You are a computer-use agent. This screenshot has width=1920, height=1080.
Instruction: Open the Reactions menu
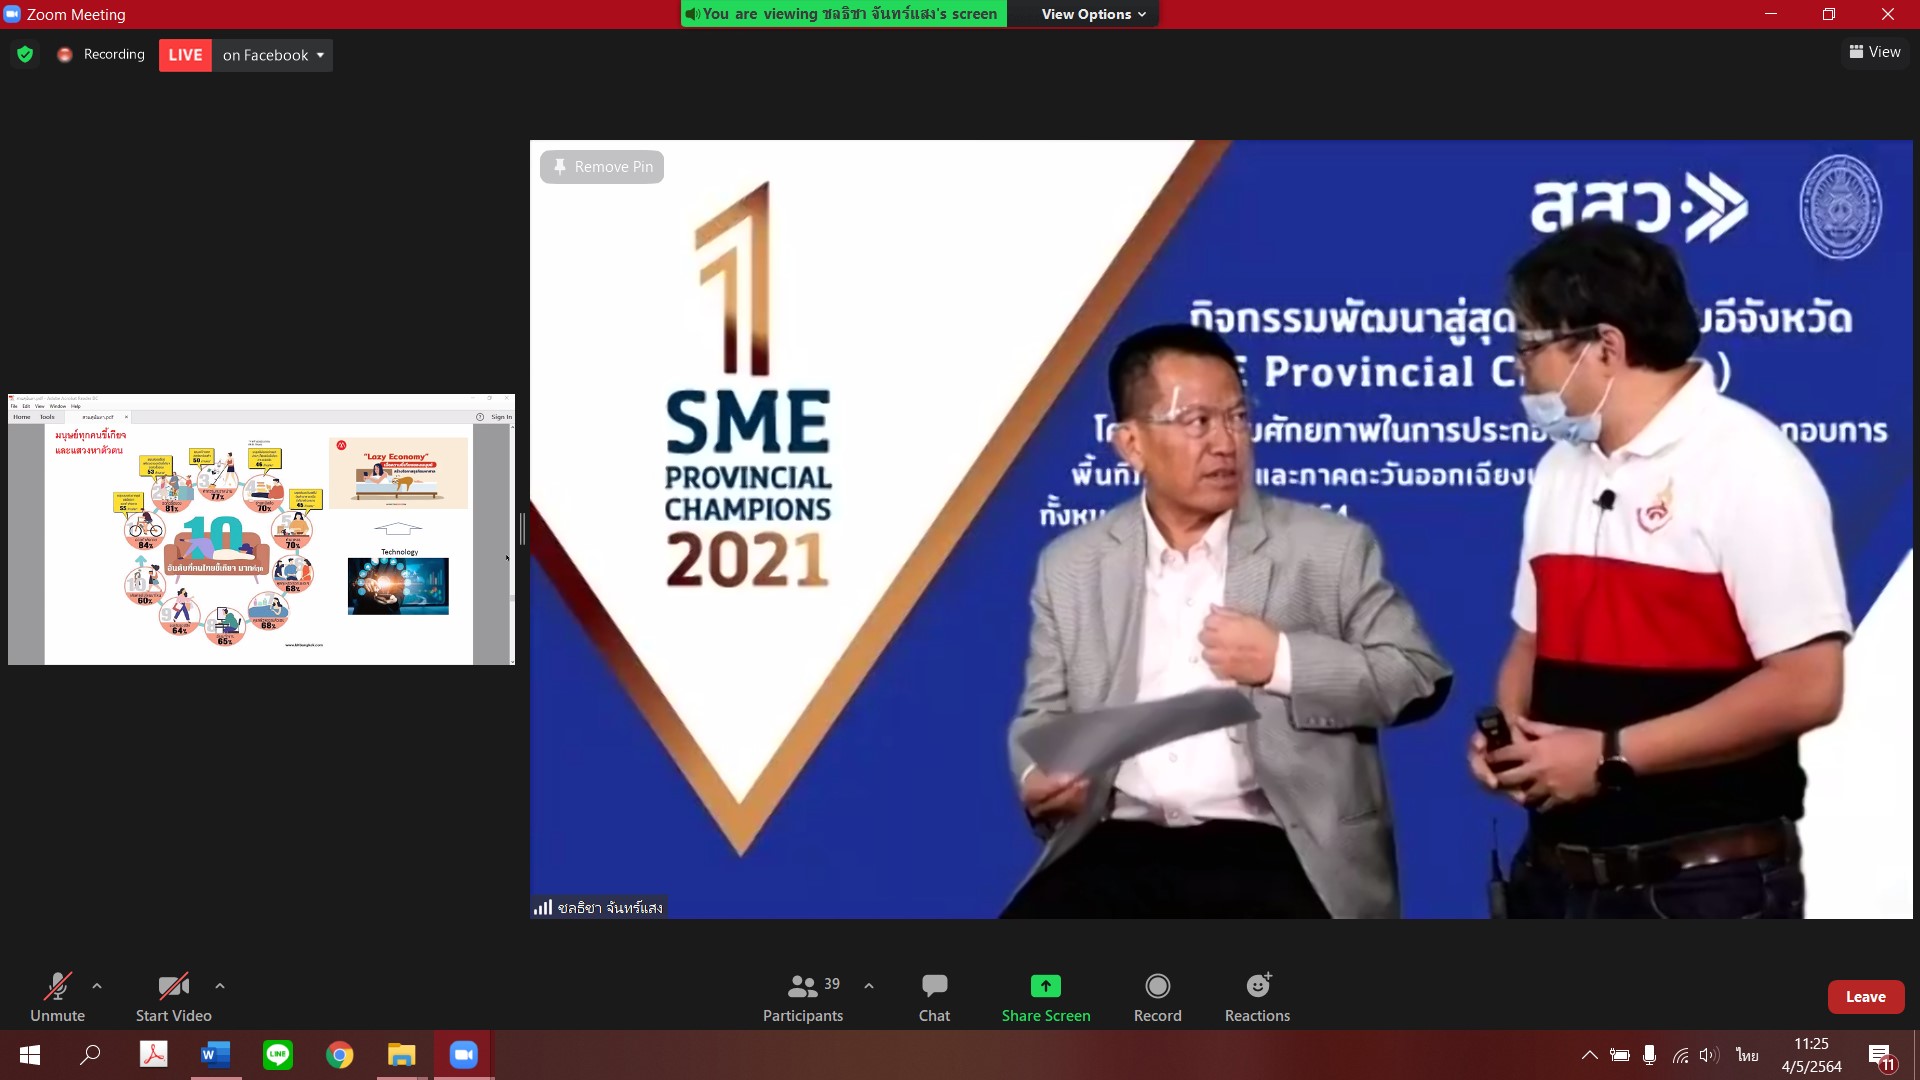coord(1257,986)
